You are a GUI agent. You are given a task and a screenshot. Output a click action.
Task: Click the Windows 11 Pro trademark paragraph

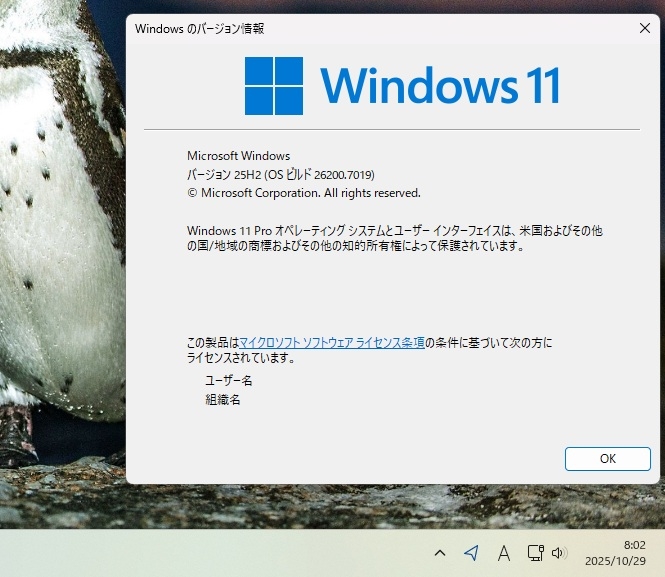click(394, 238)
